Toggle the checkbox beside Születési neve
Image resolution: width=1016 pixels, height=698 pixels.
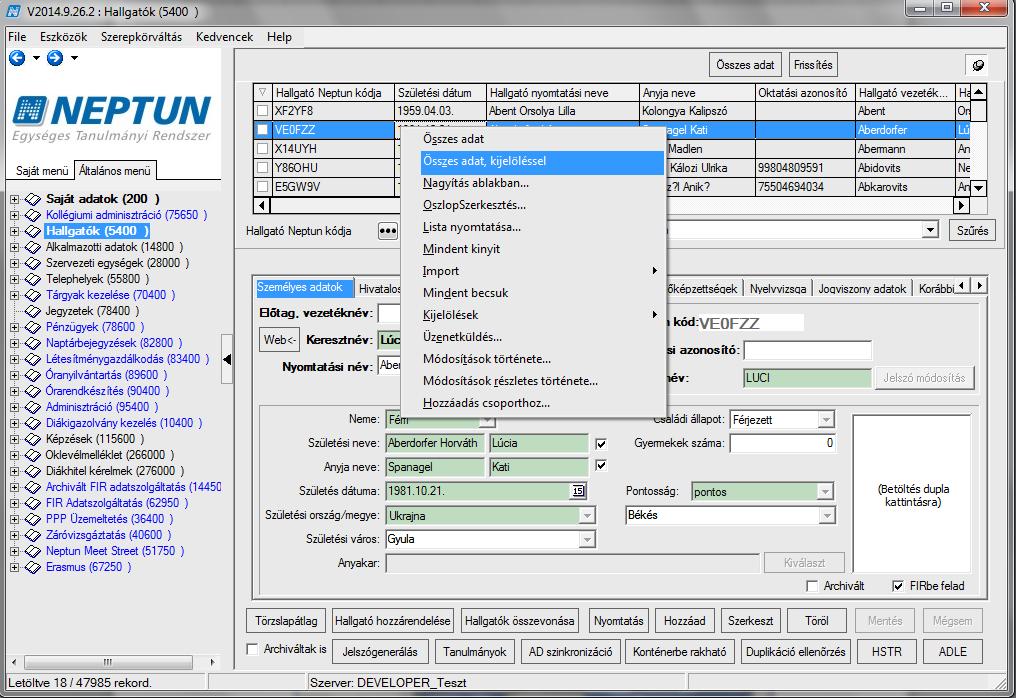click(x=601, y=444)
